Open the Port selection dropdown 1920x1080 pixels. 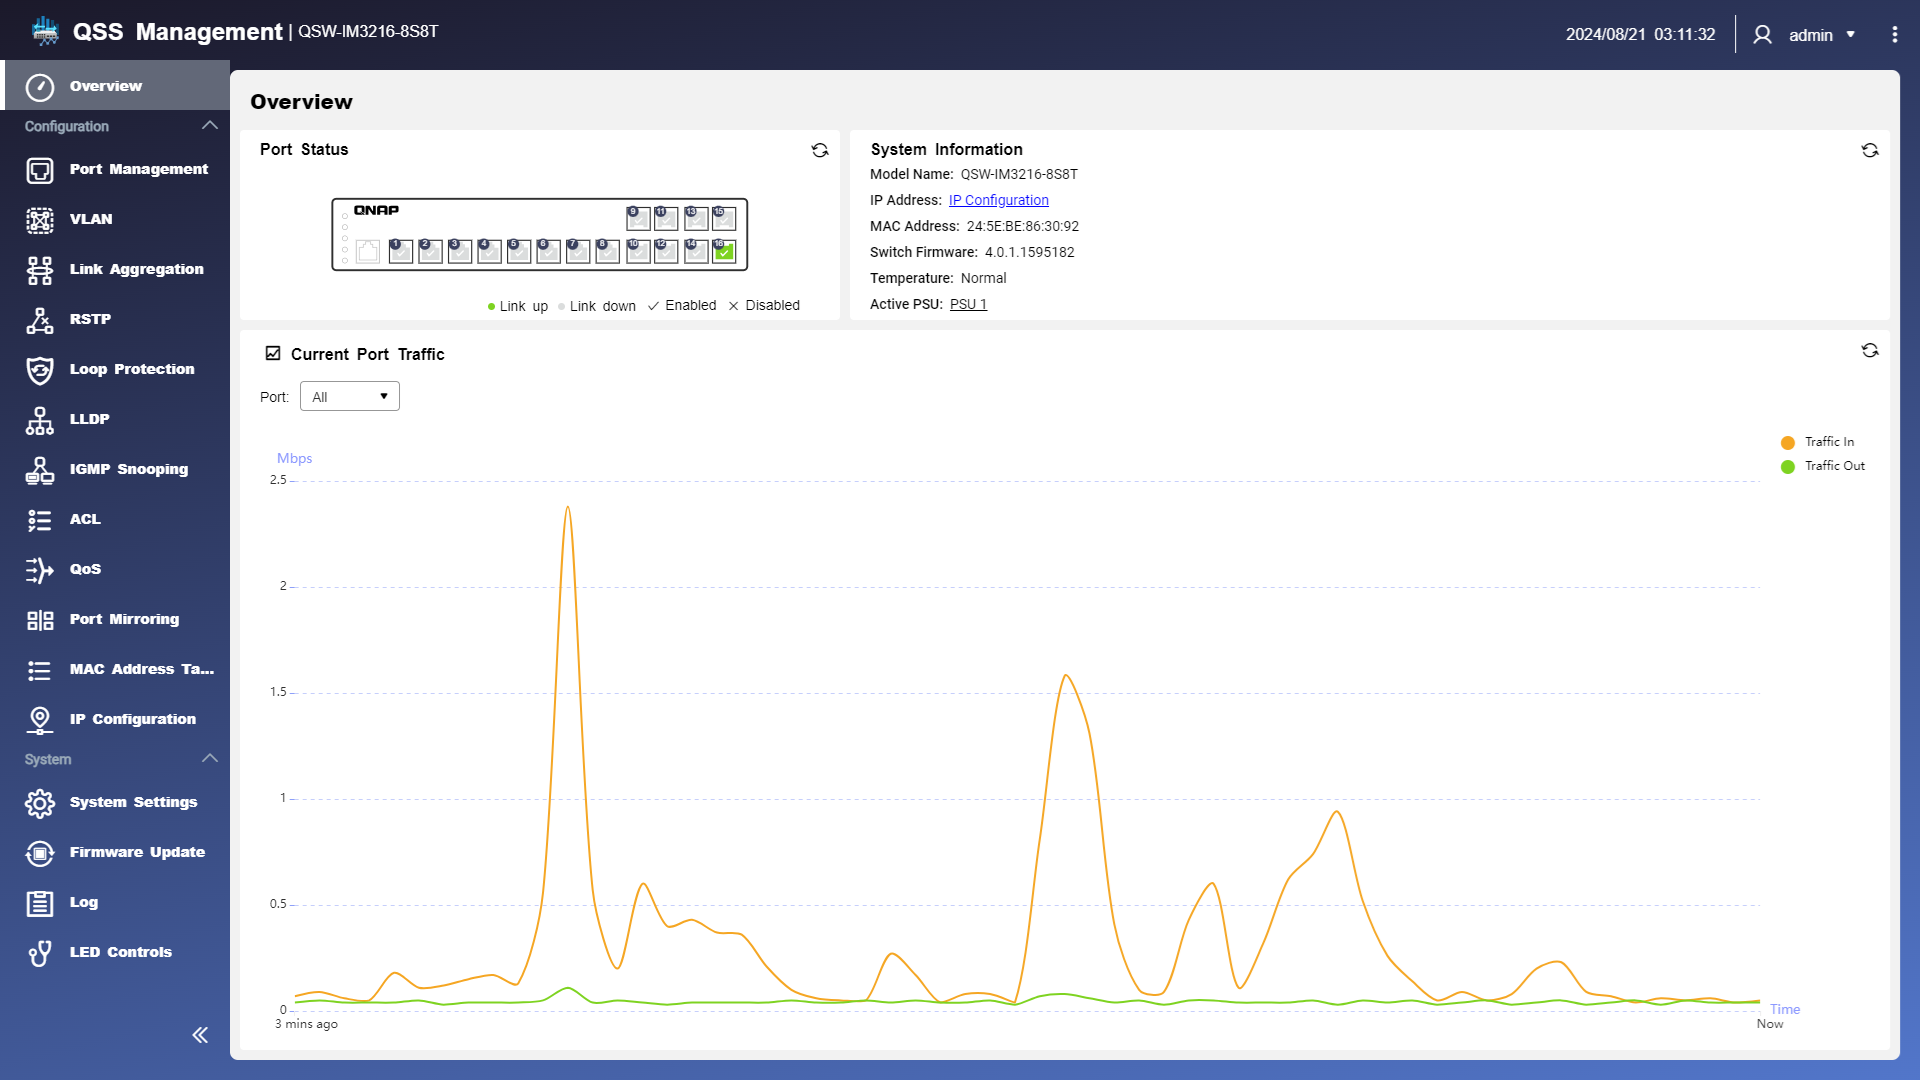[x=349, y=397]
